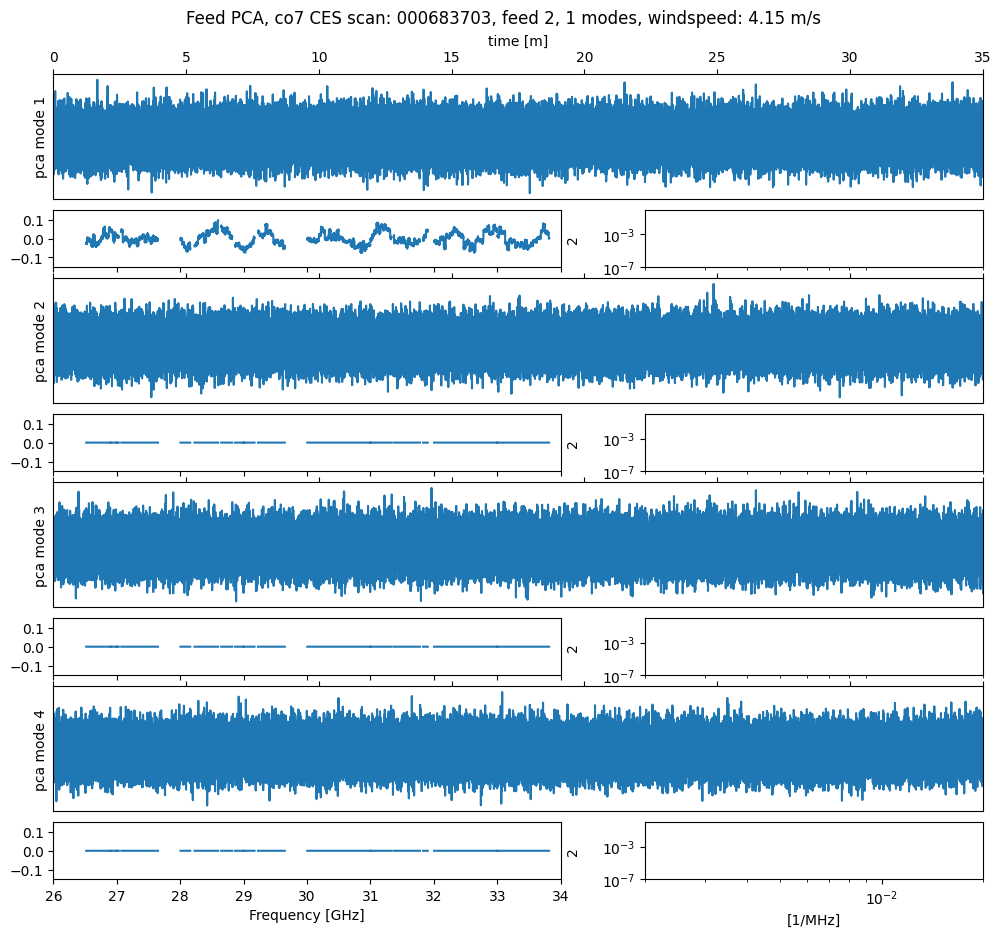Click the 'pca mode 3' y-axis label

pyautogui.click(x=41, y=545)
